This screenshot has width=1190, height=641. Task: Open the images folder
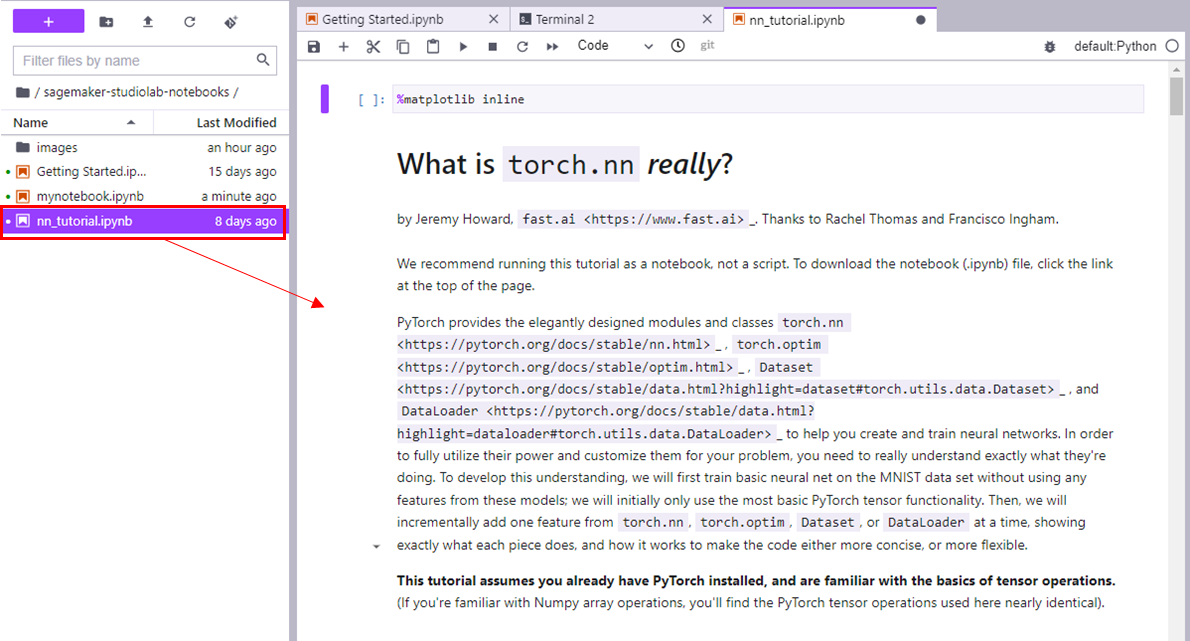[x=144, y=147]
